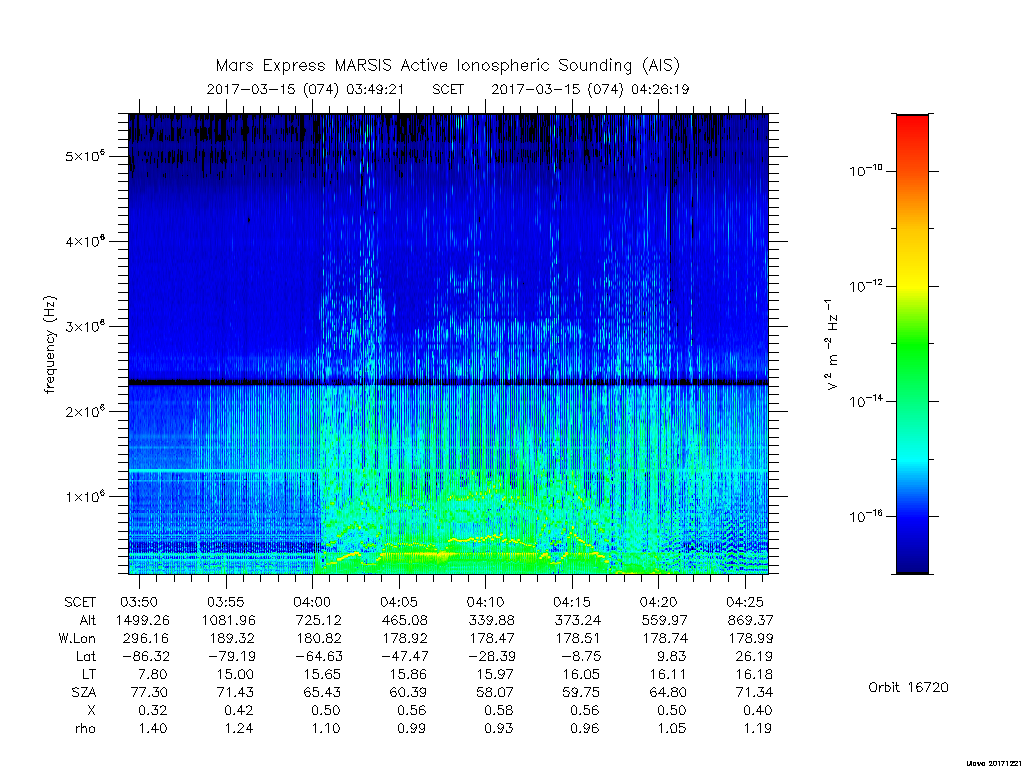The width and height of the screenshot is (1024, 768).
Task: Click the dark horizontal band near 2.3 MHz
Action: pyautogui.click(x=448, y=382)
